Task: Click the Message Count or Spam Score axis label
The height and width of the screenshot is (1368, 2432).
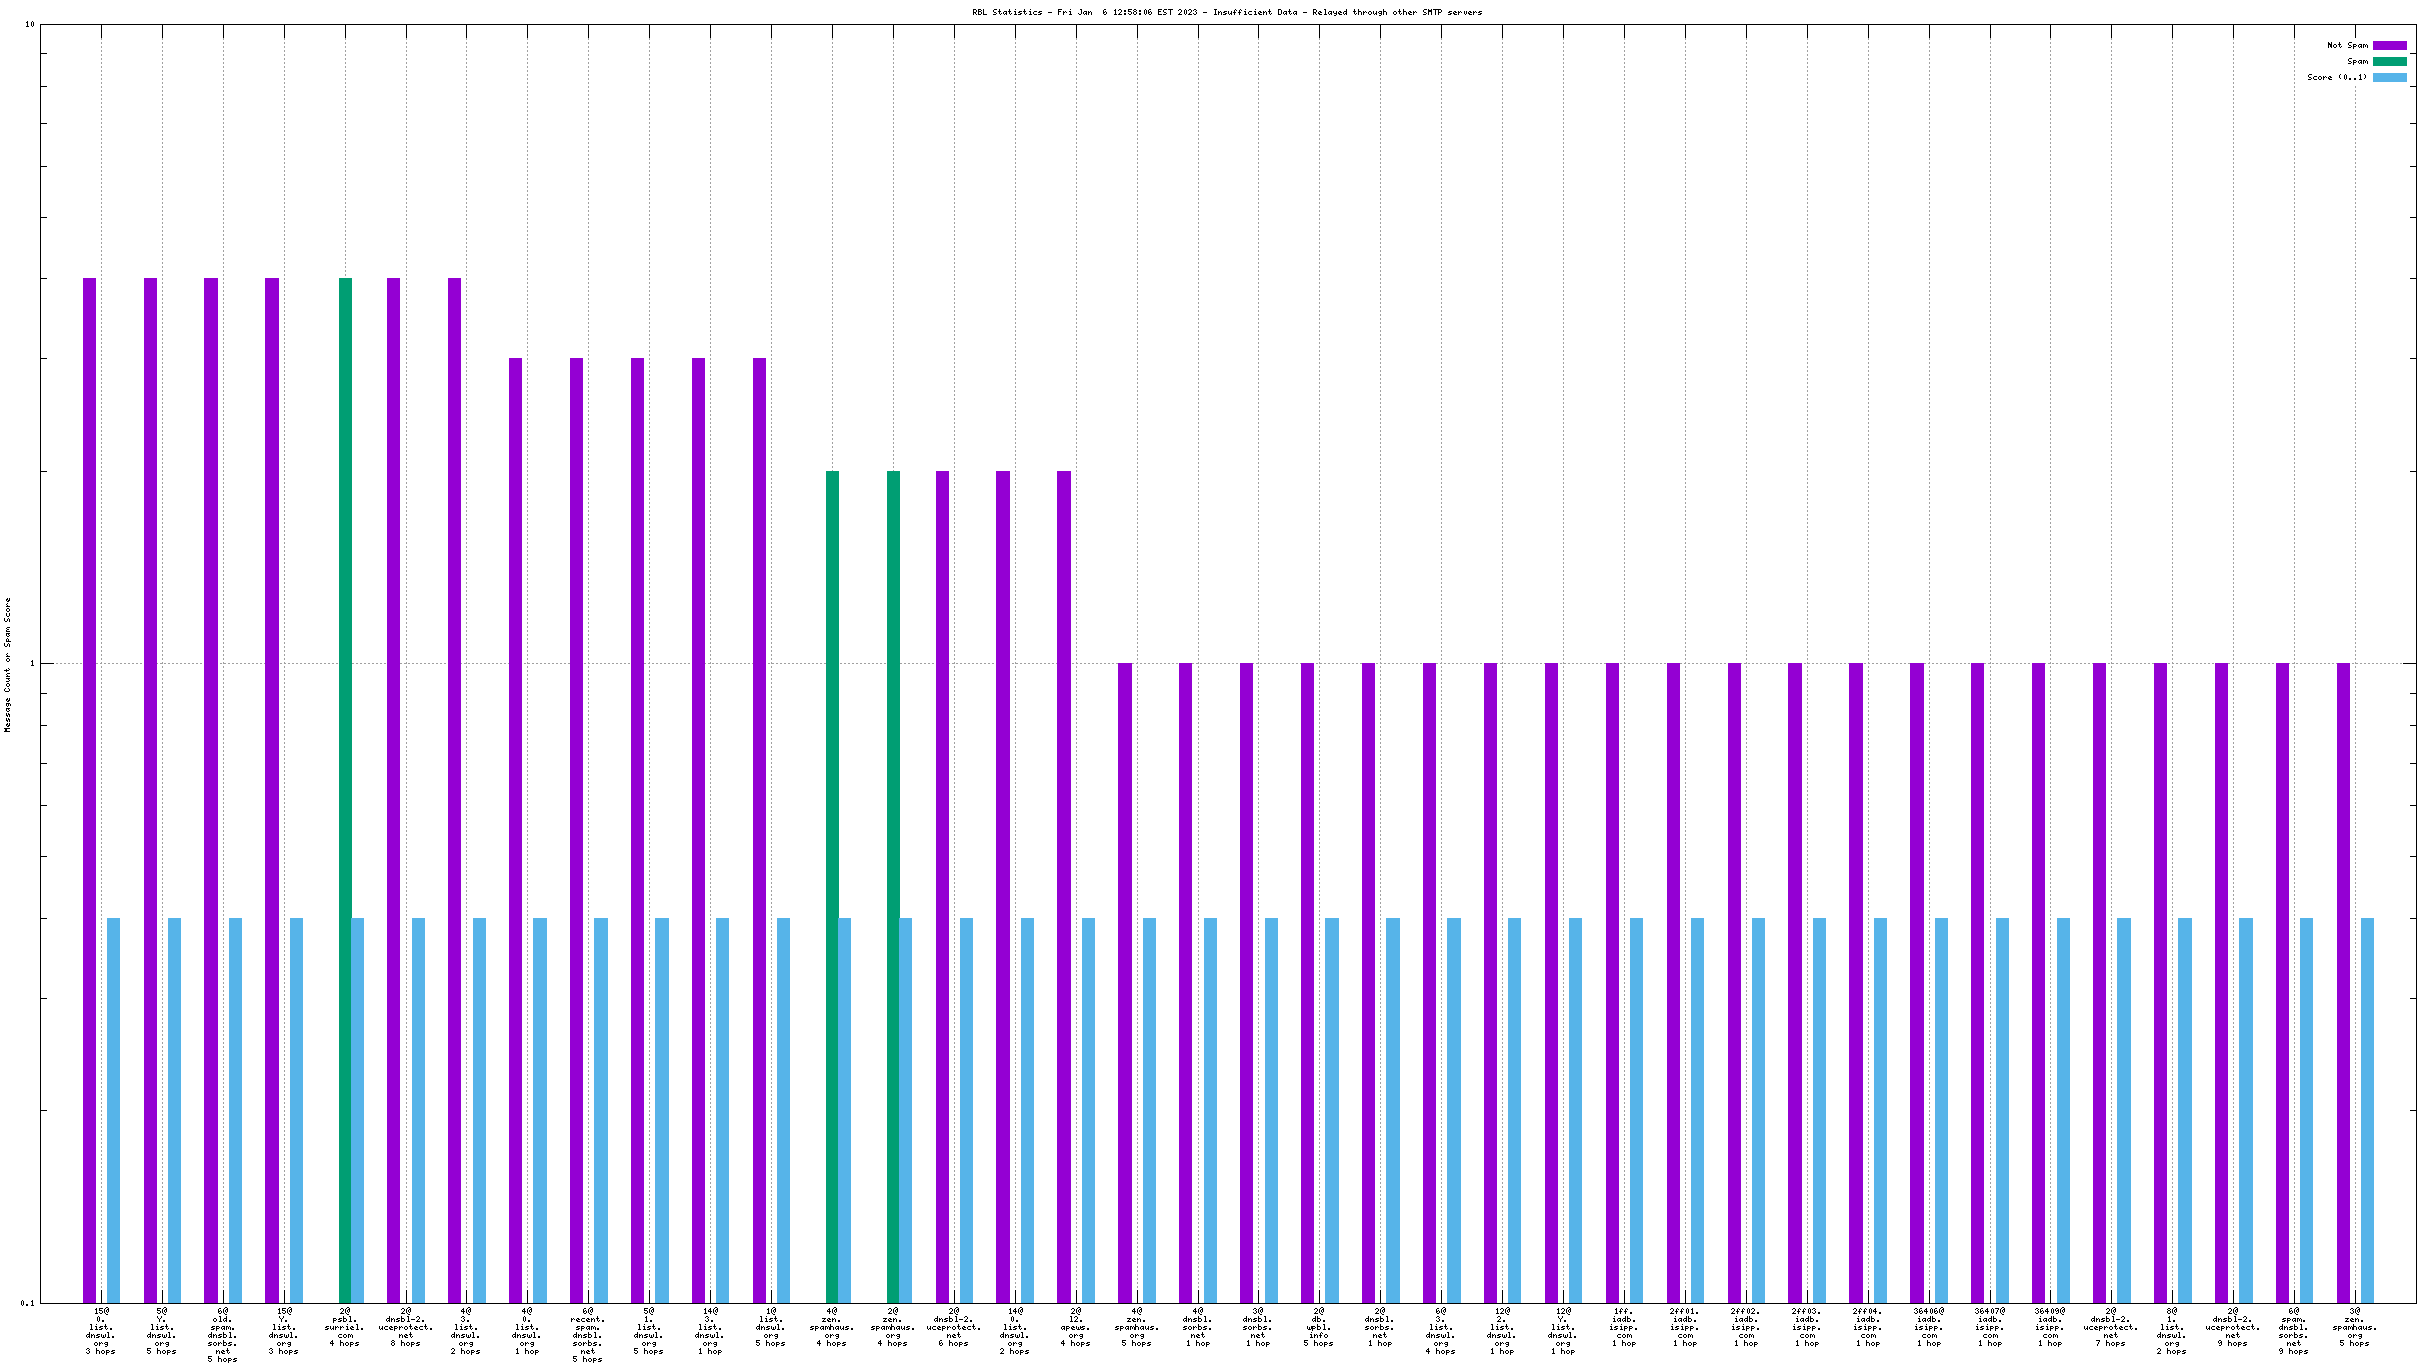Action: 8,665
